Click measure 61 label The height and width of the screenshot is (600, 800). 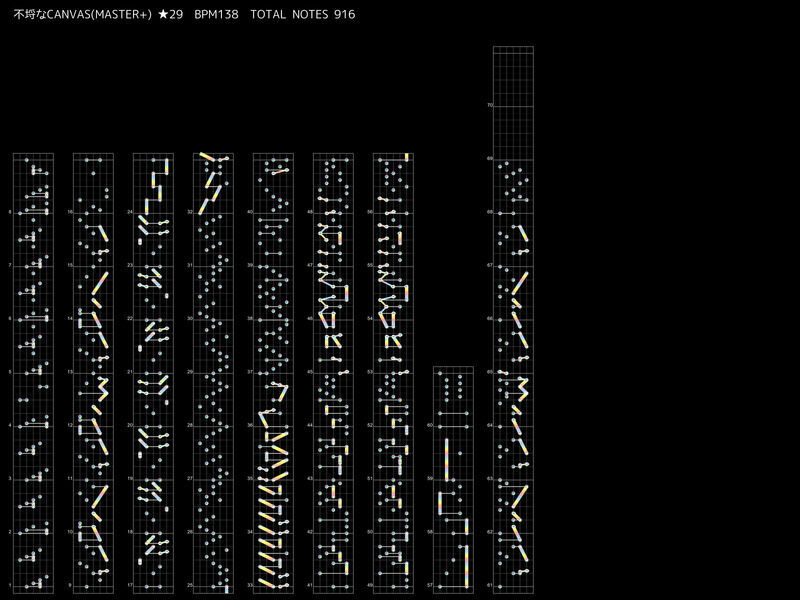(489, 585)
